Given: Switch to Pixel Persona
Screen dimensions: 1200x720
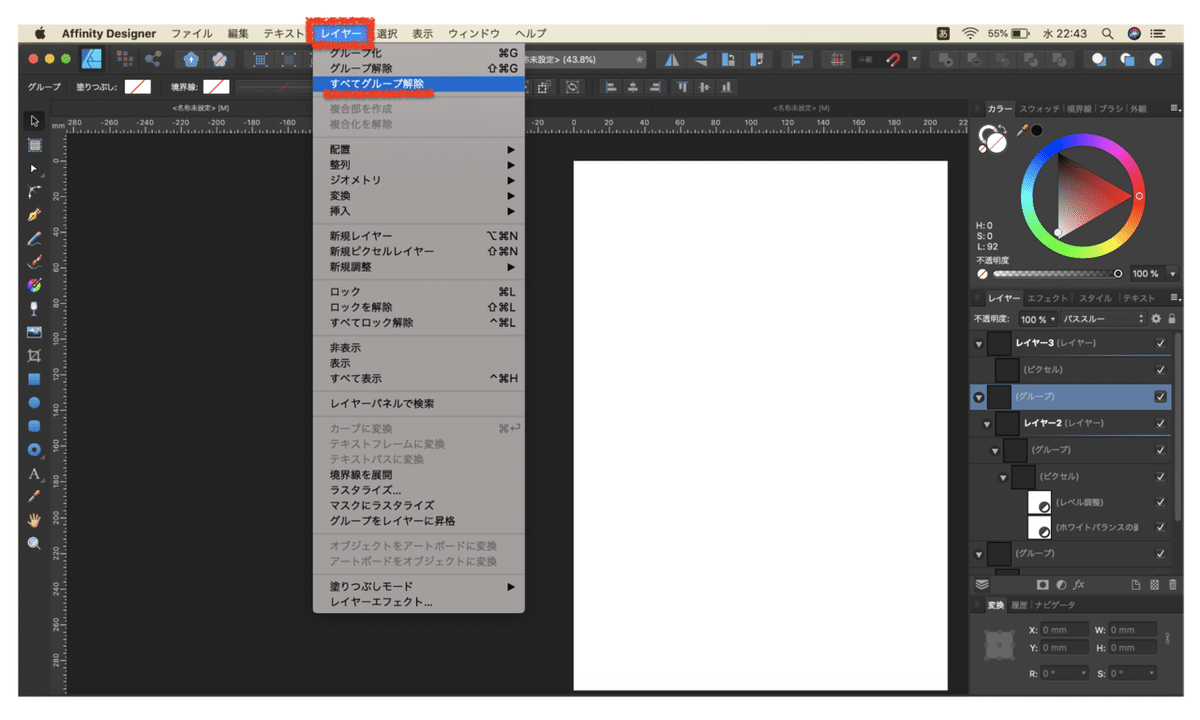Looking at the screenshot, I should tap(126, 59).
